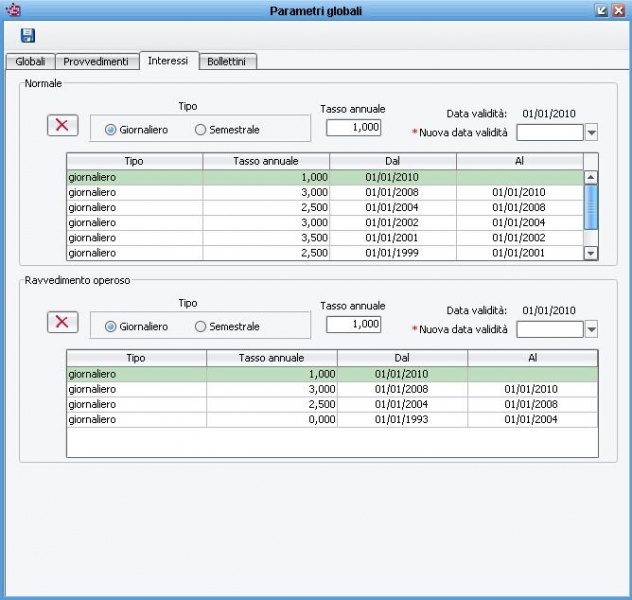The image size is (632, 600).
Task: Open Nuova data validità dropdown in Ravvedimento operoso
Action: point(591,329)
